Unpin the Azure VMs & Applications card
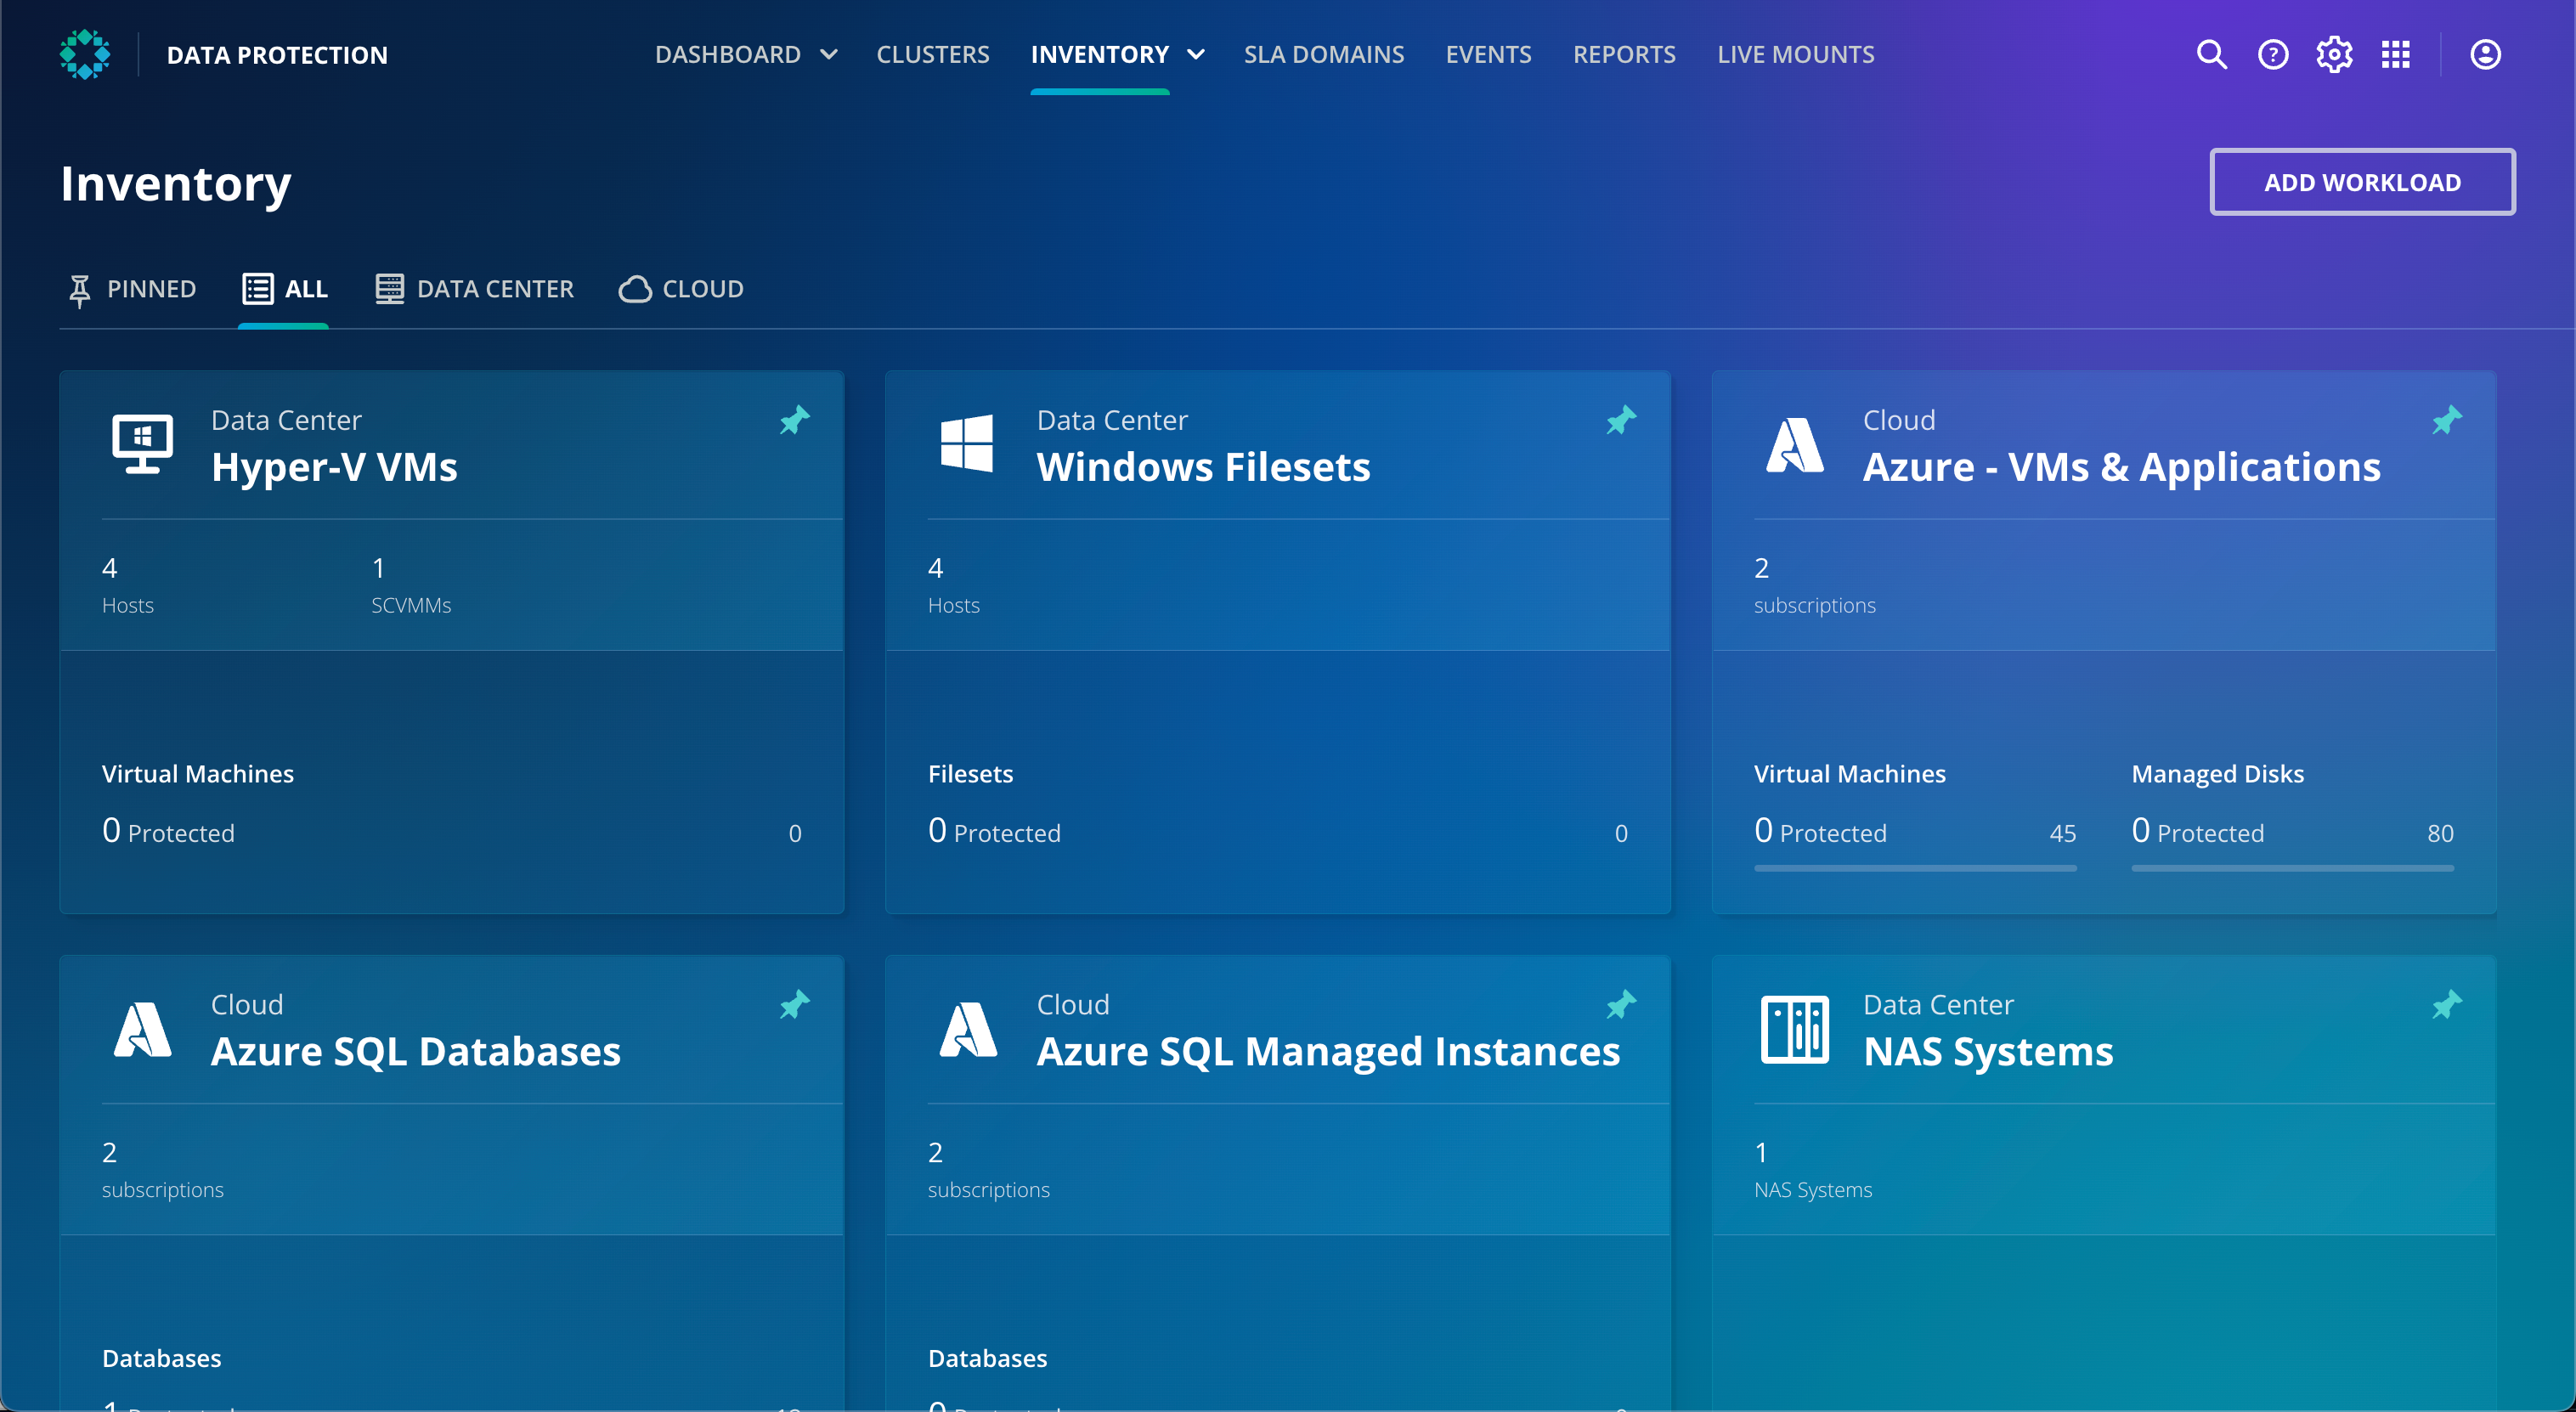The width and height of the screenshot is (2576, 1412). [x=2447, y=420]
